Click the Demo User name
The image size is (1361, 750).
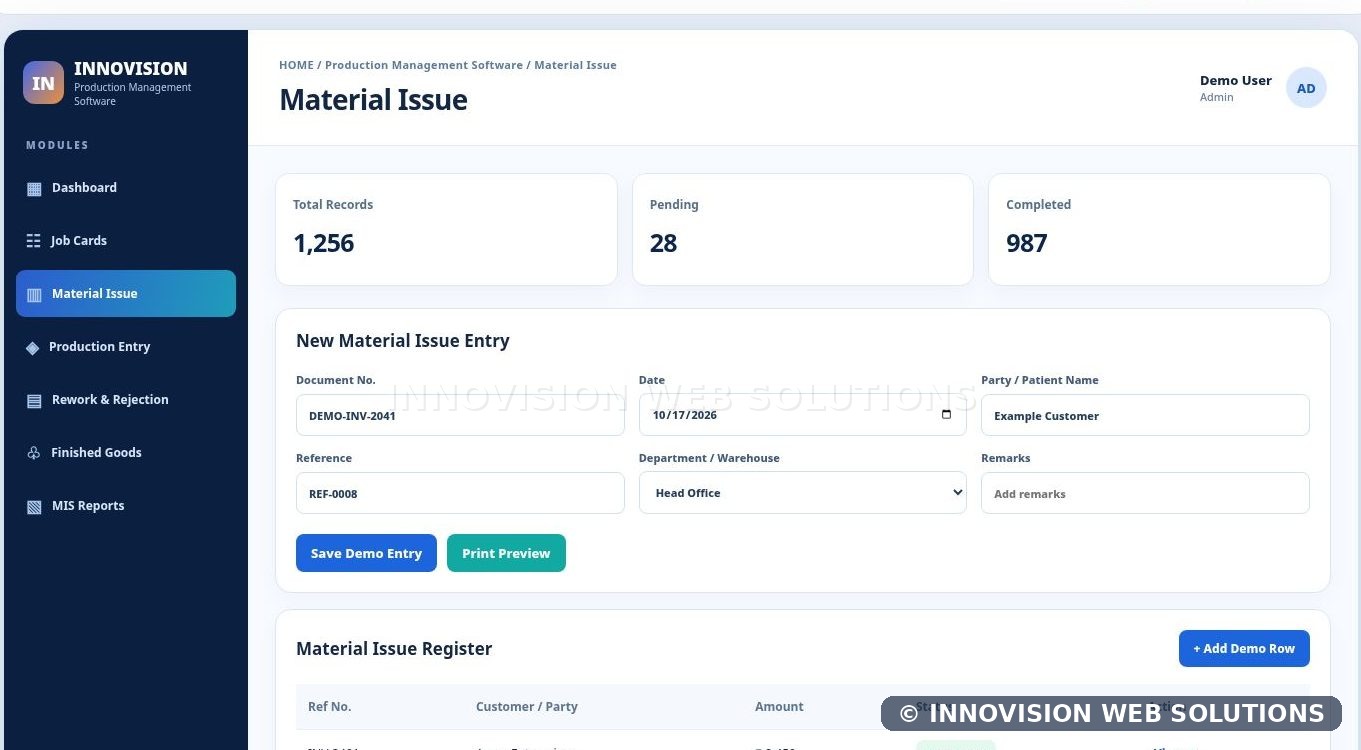click(x=1236, y=81)
